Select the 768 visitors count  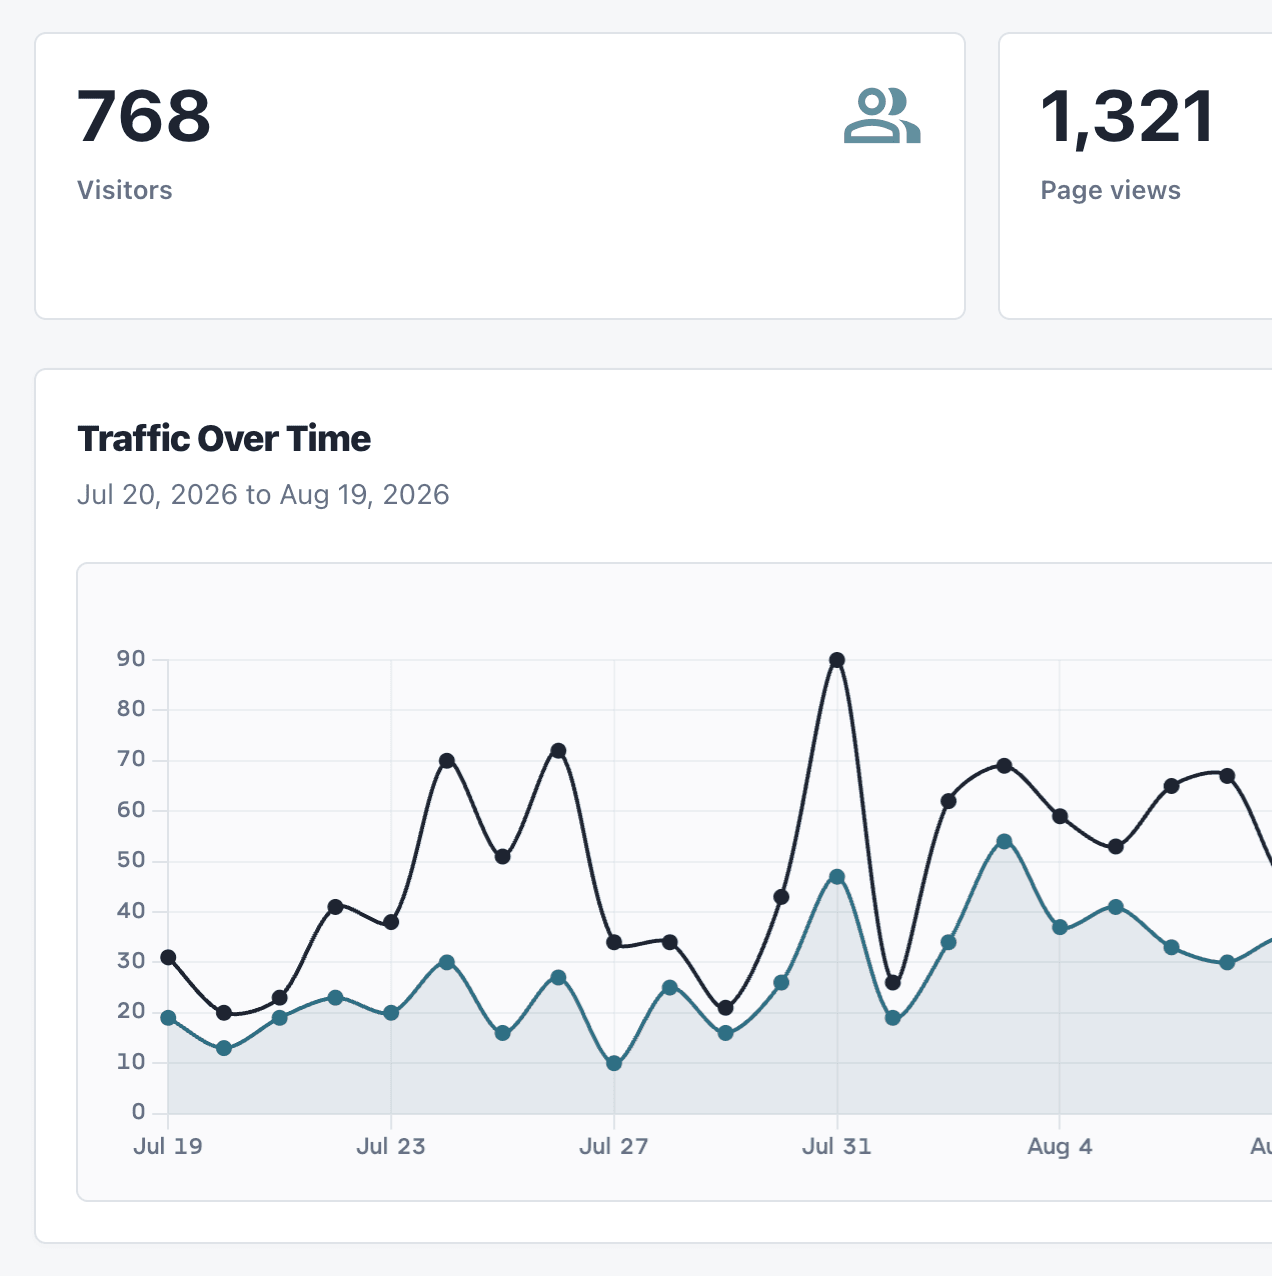pyautogui.click(x=144, y=116)
